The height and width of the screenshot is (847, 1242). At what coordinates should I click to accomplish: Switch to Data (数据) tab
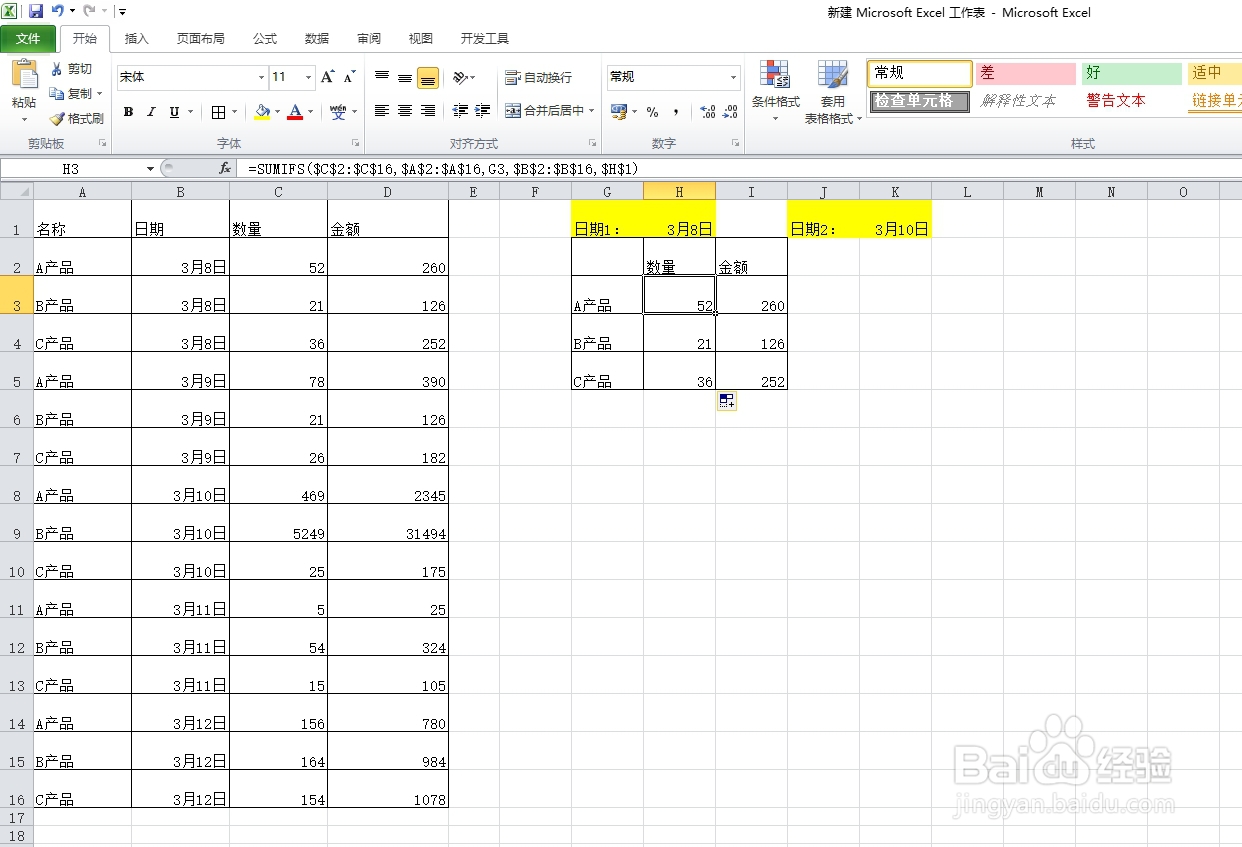tap(316, 39)
